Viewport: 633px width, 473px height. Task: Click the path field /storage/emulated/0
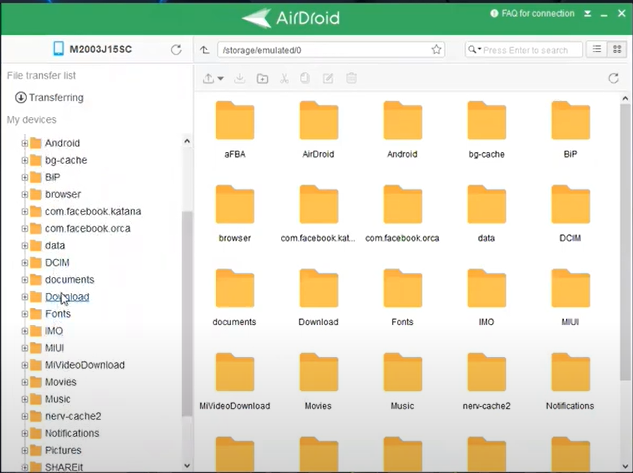click(331, 50)
